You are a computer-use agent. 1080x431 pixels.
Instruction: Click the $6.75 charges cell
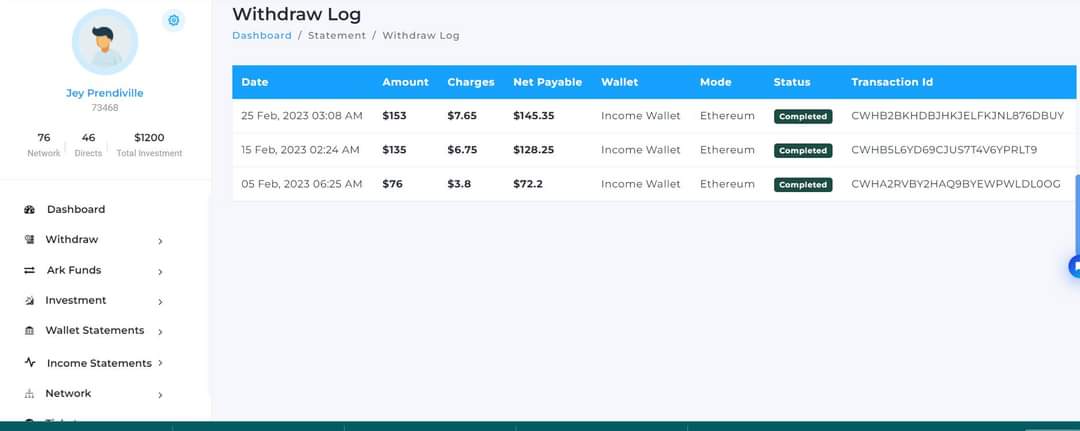462,149
